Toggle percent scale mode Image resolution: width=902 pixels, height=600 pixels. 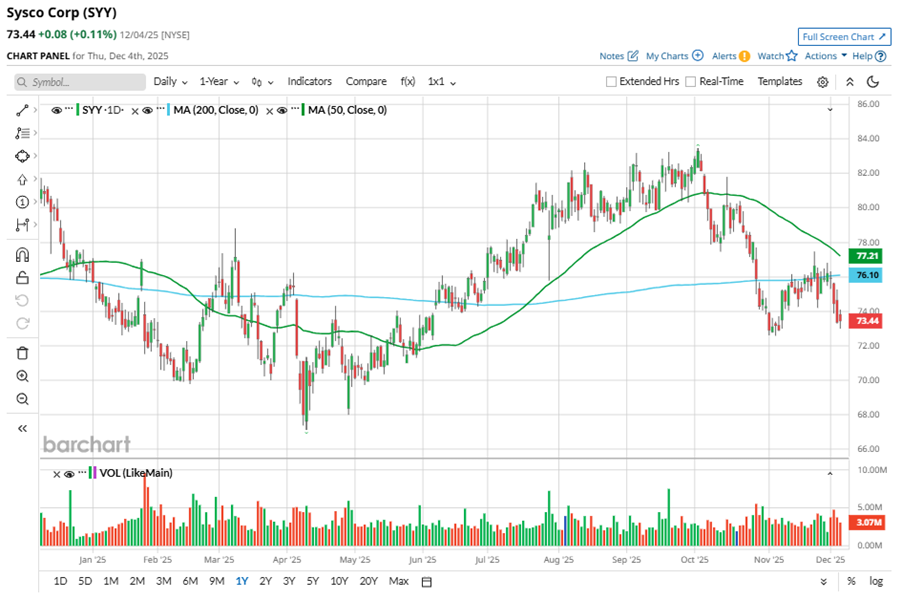(x=851, y=581)
